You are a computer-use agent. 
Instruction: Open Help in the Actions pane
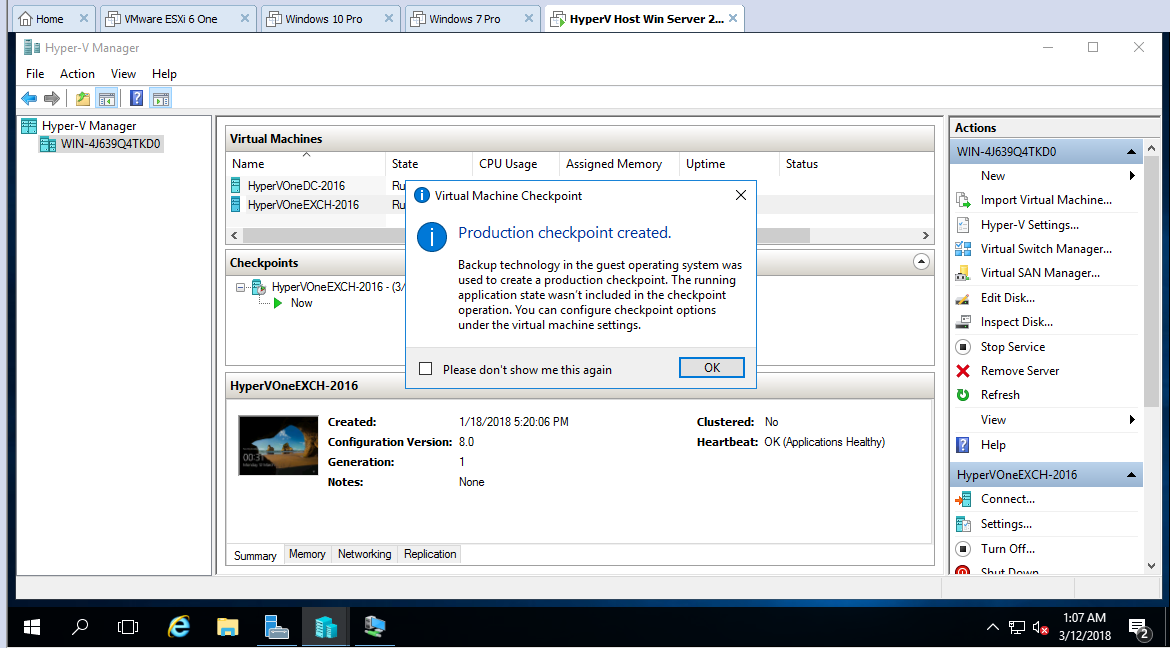[993, 445]
